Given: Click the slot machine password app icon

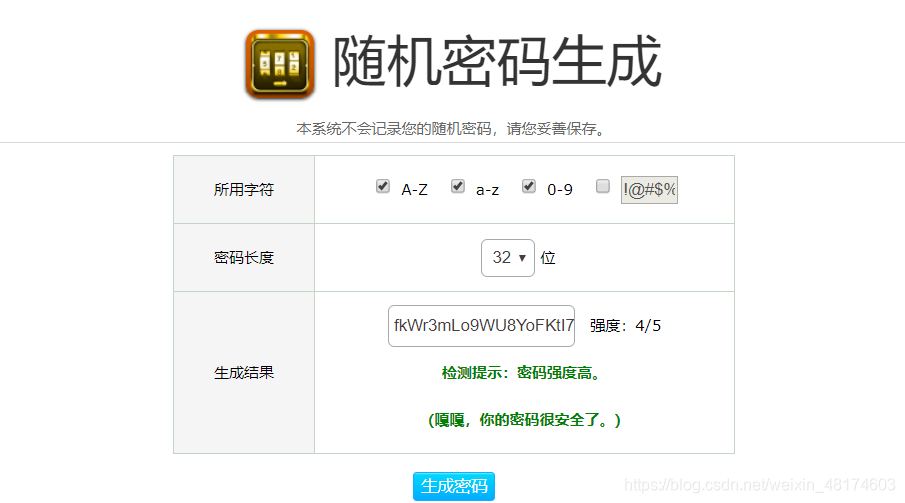Looking at the screenshot, I should click(x=280, y=64).
